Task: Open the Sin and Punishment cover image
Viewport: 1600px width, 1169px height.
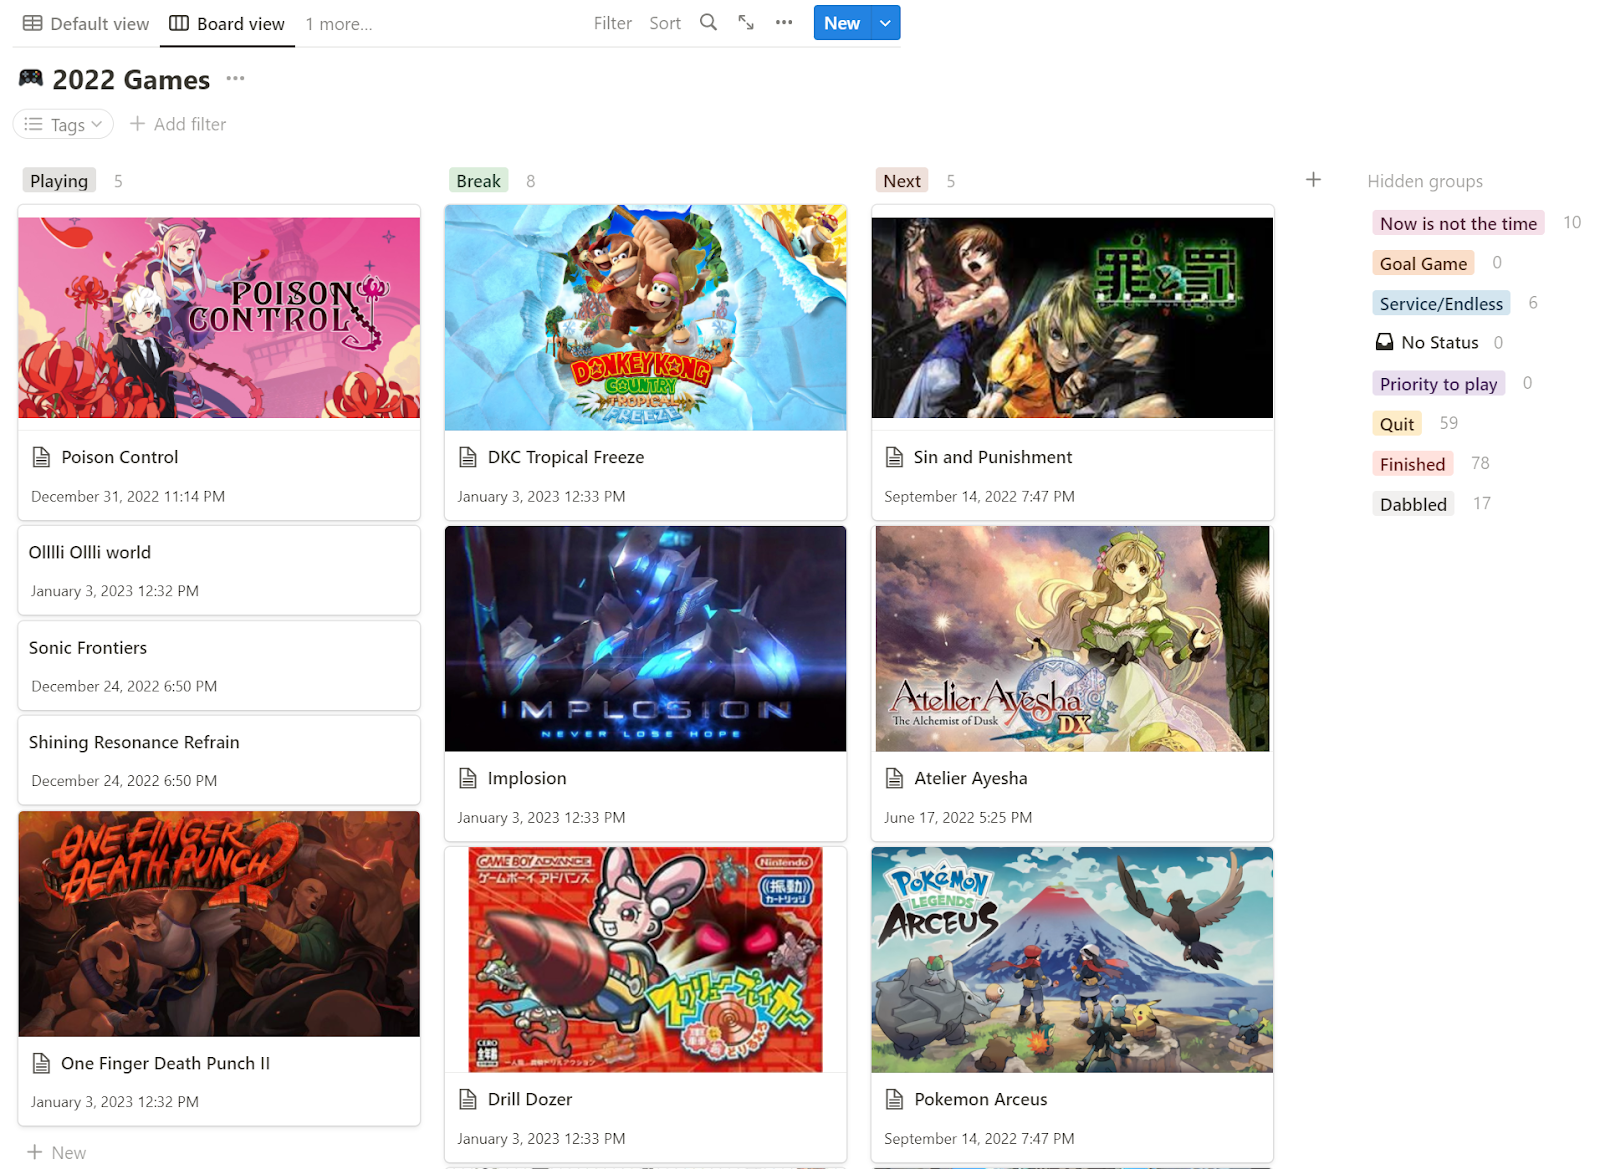Action: pyautogui.click(x=1072, y=318)
